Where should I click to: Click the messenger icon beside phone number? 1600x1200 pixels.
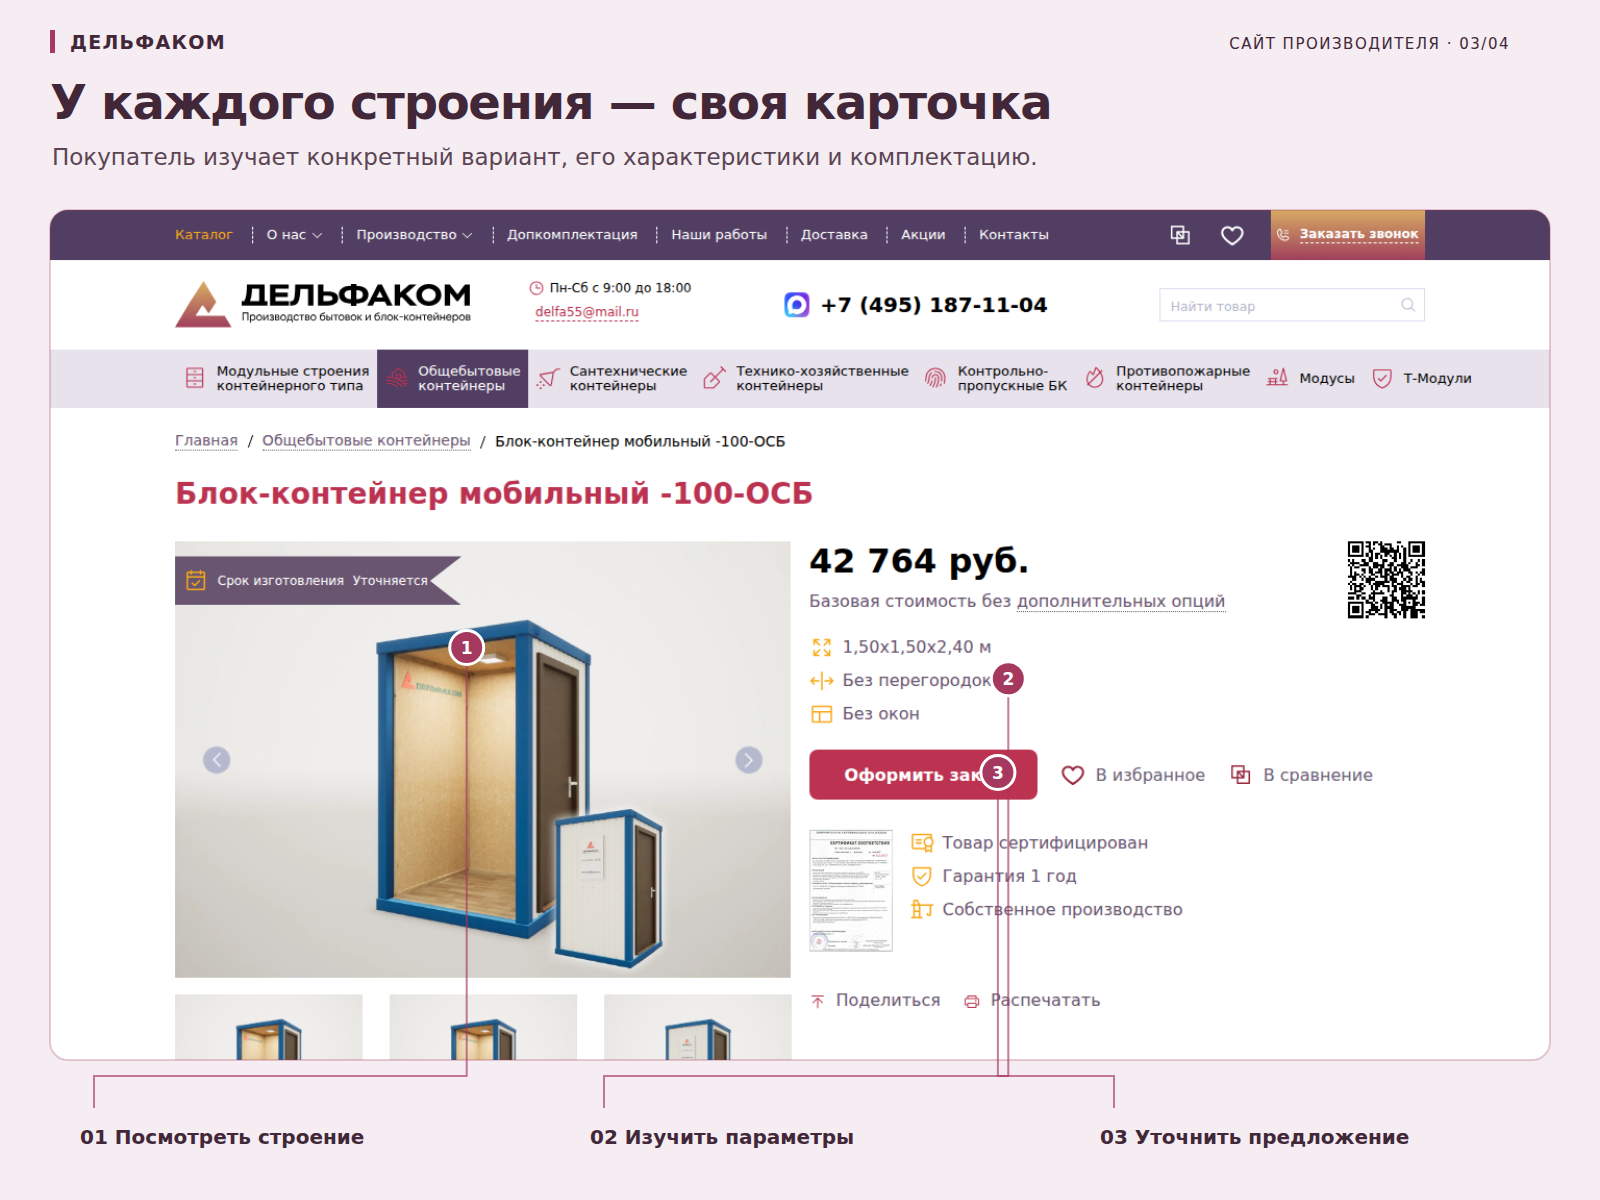click(x=797, y=304)
